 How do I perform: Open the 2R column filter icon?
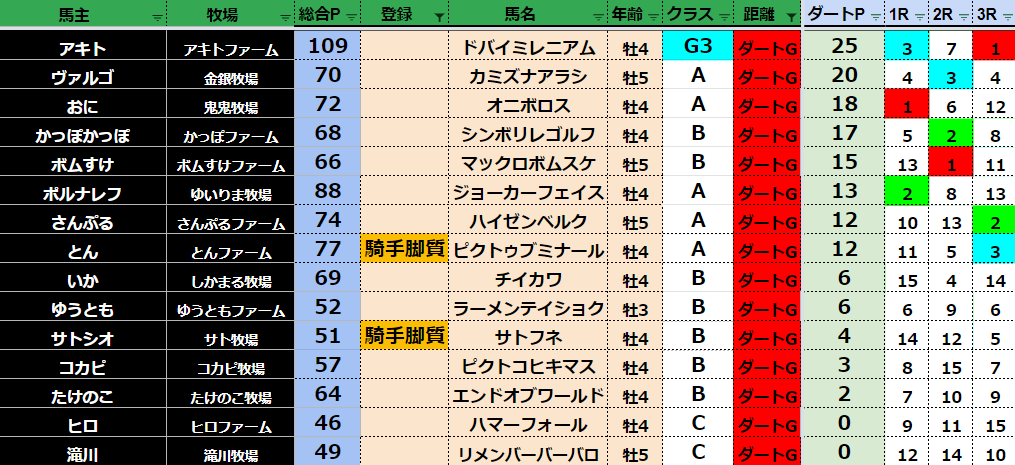[x=963, y=17]
